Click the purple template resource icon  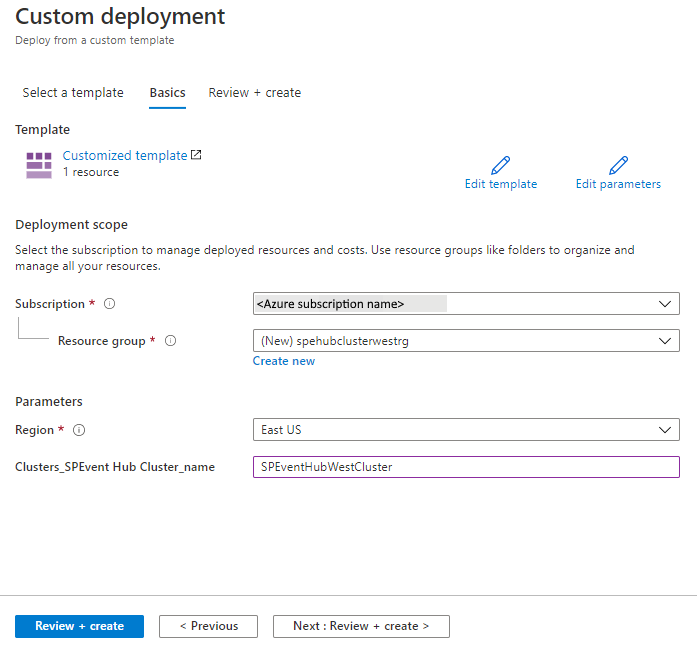39,165
